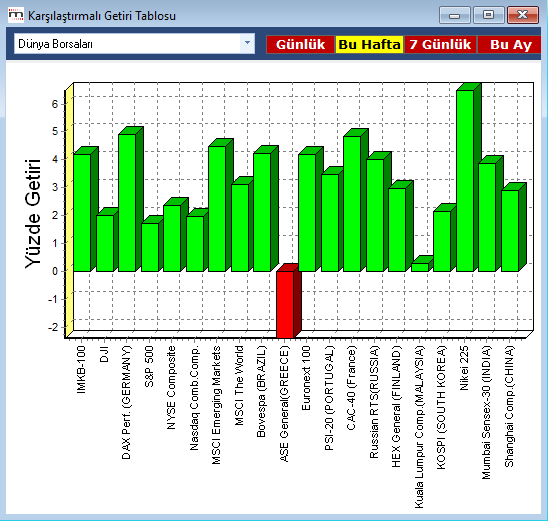Click the Russian RTS(RUSSIA) label
Screen dimensions: 548x521
(x=374, y=402)
